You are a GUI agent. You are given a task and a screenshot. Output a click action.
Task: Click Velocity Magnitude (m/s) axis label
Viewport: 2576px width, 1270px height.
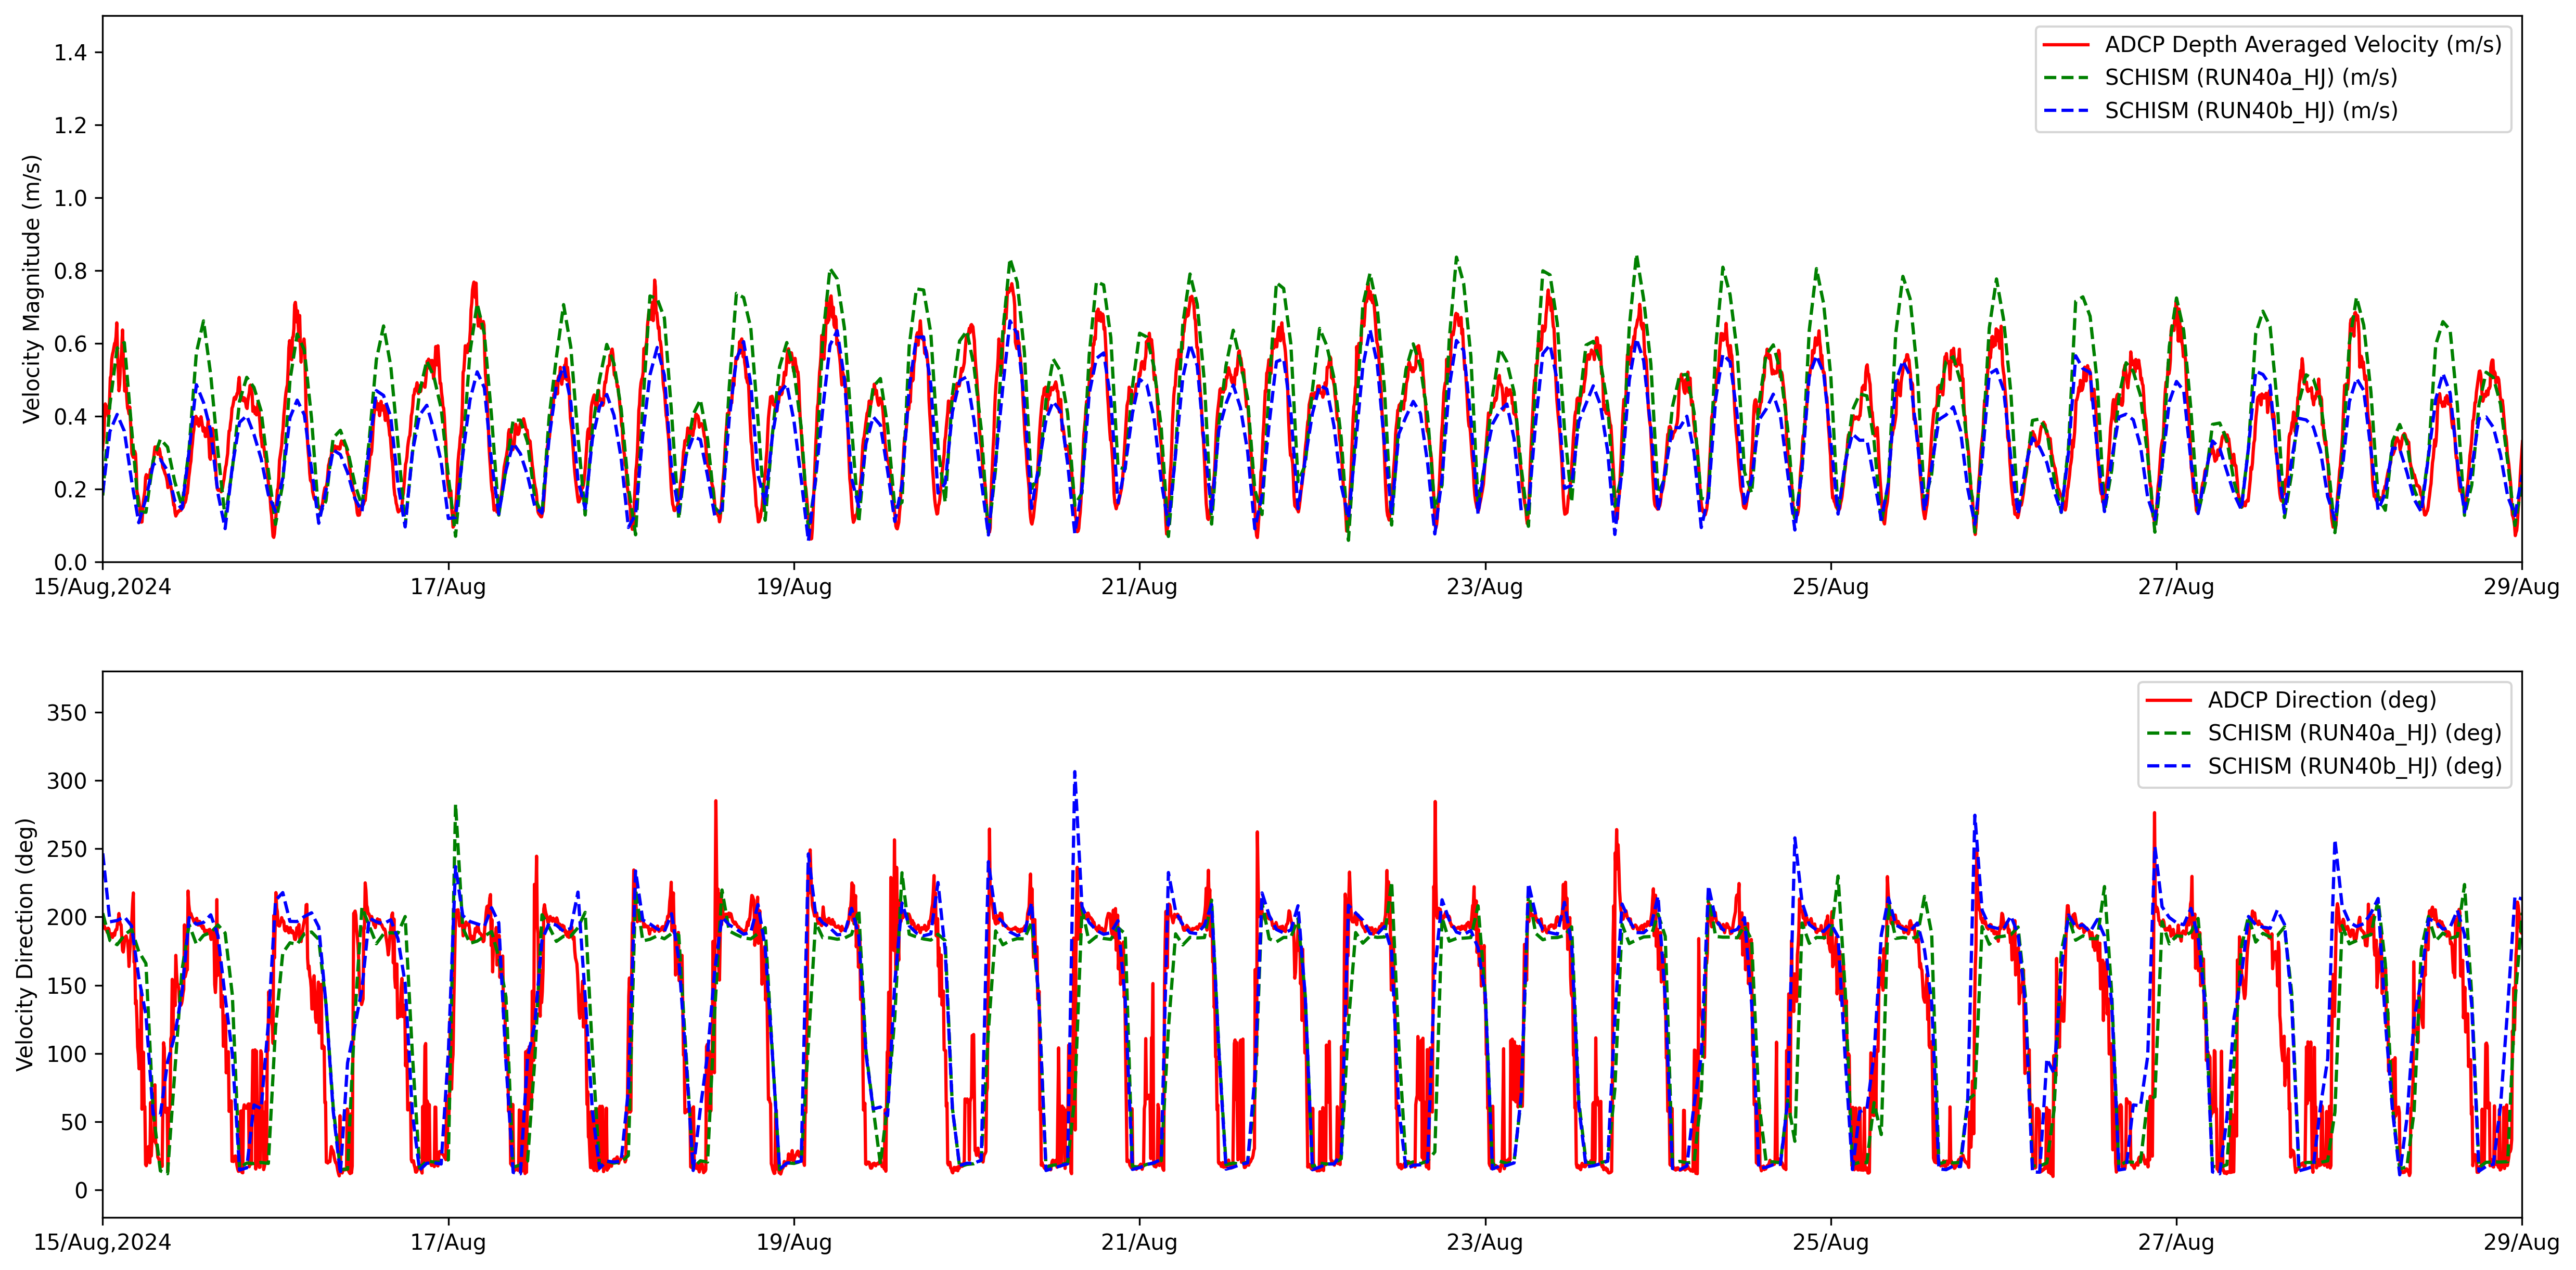click(32, 289)
